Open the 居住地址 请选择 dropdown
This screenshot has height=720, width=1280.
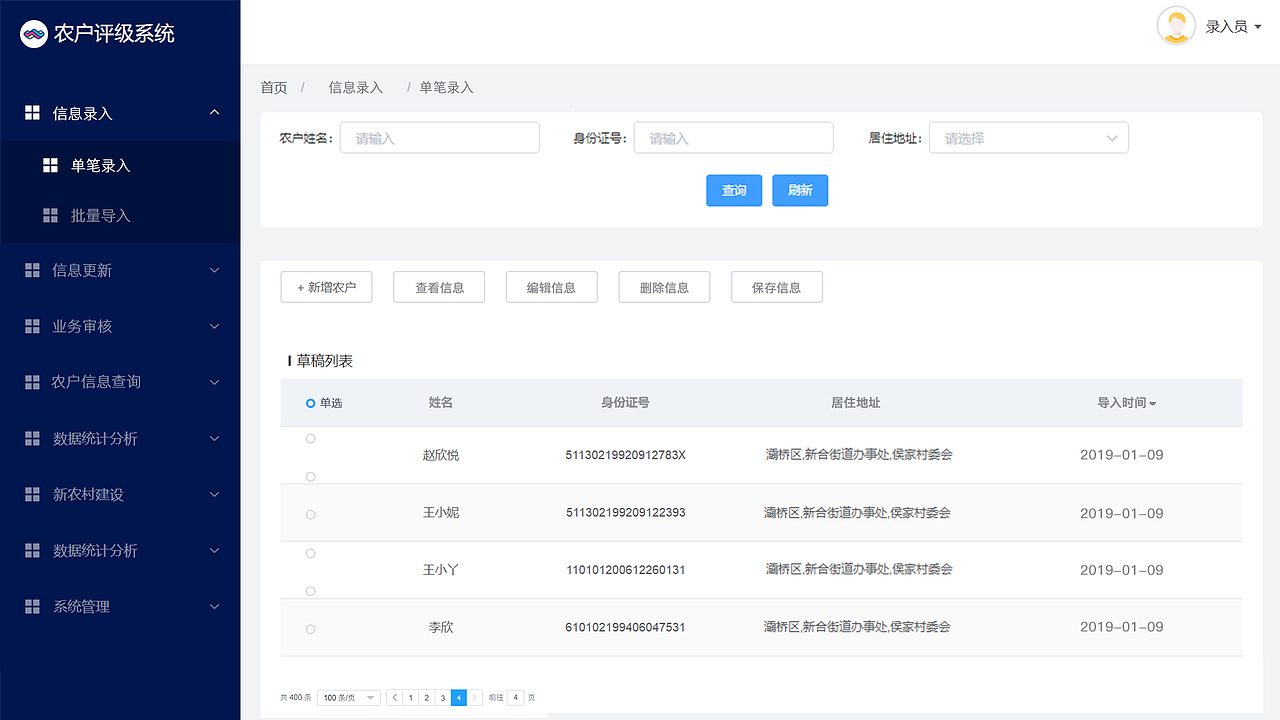(1029, 137)
